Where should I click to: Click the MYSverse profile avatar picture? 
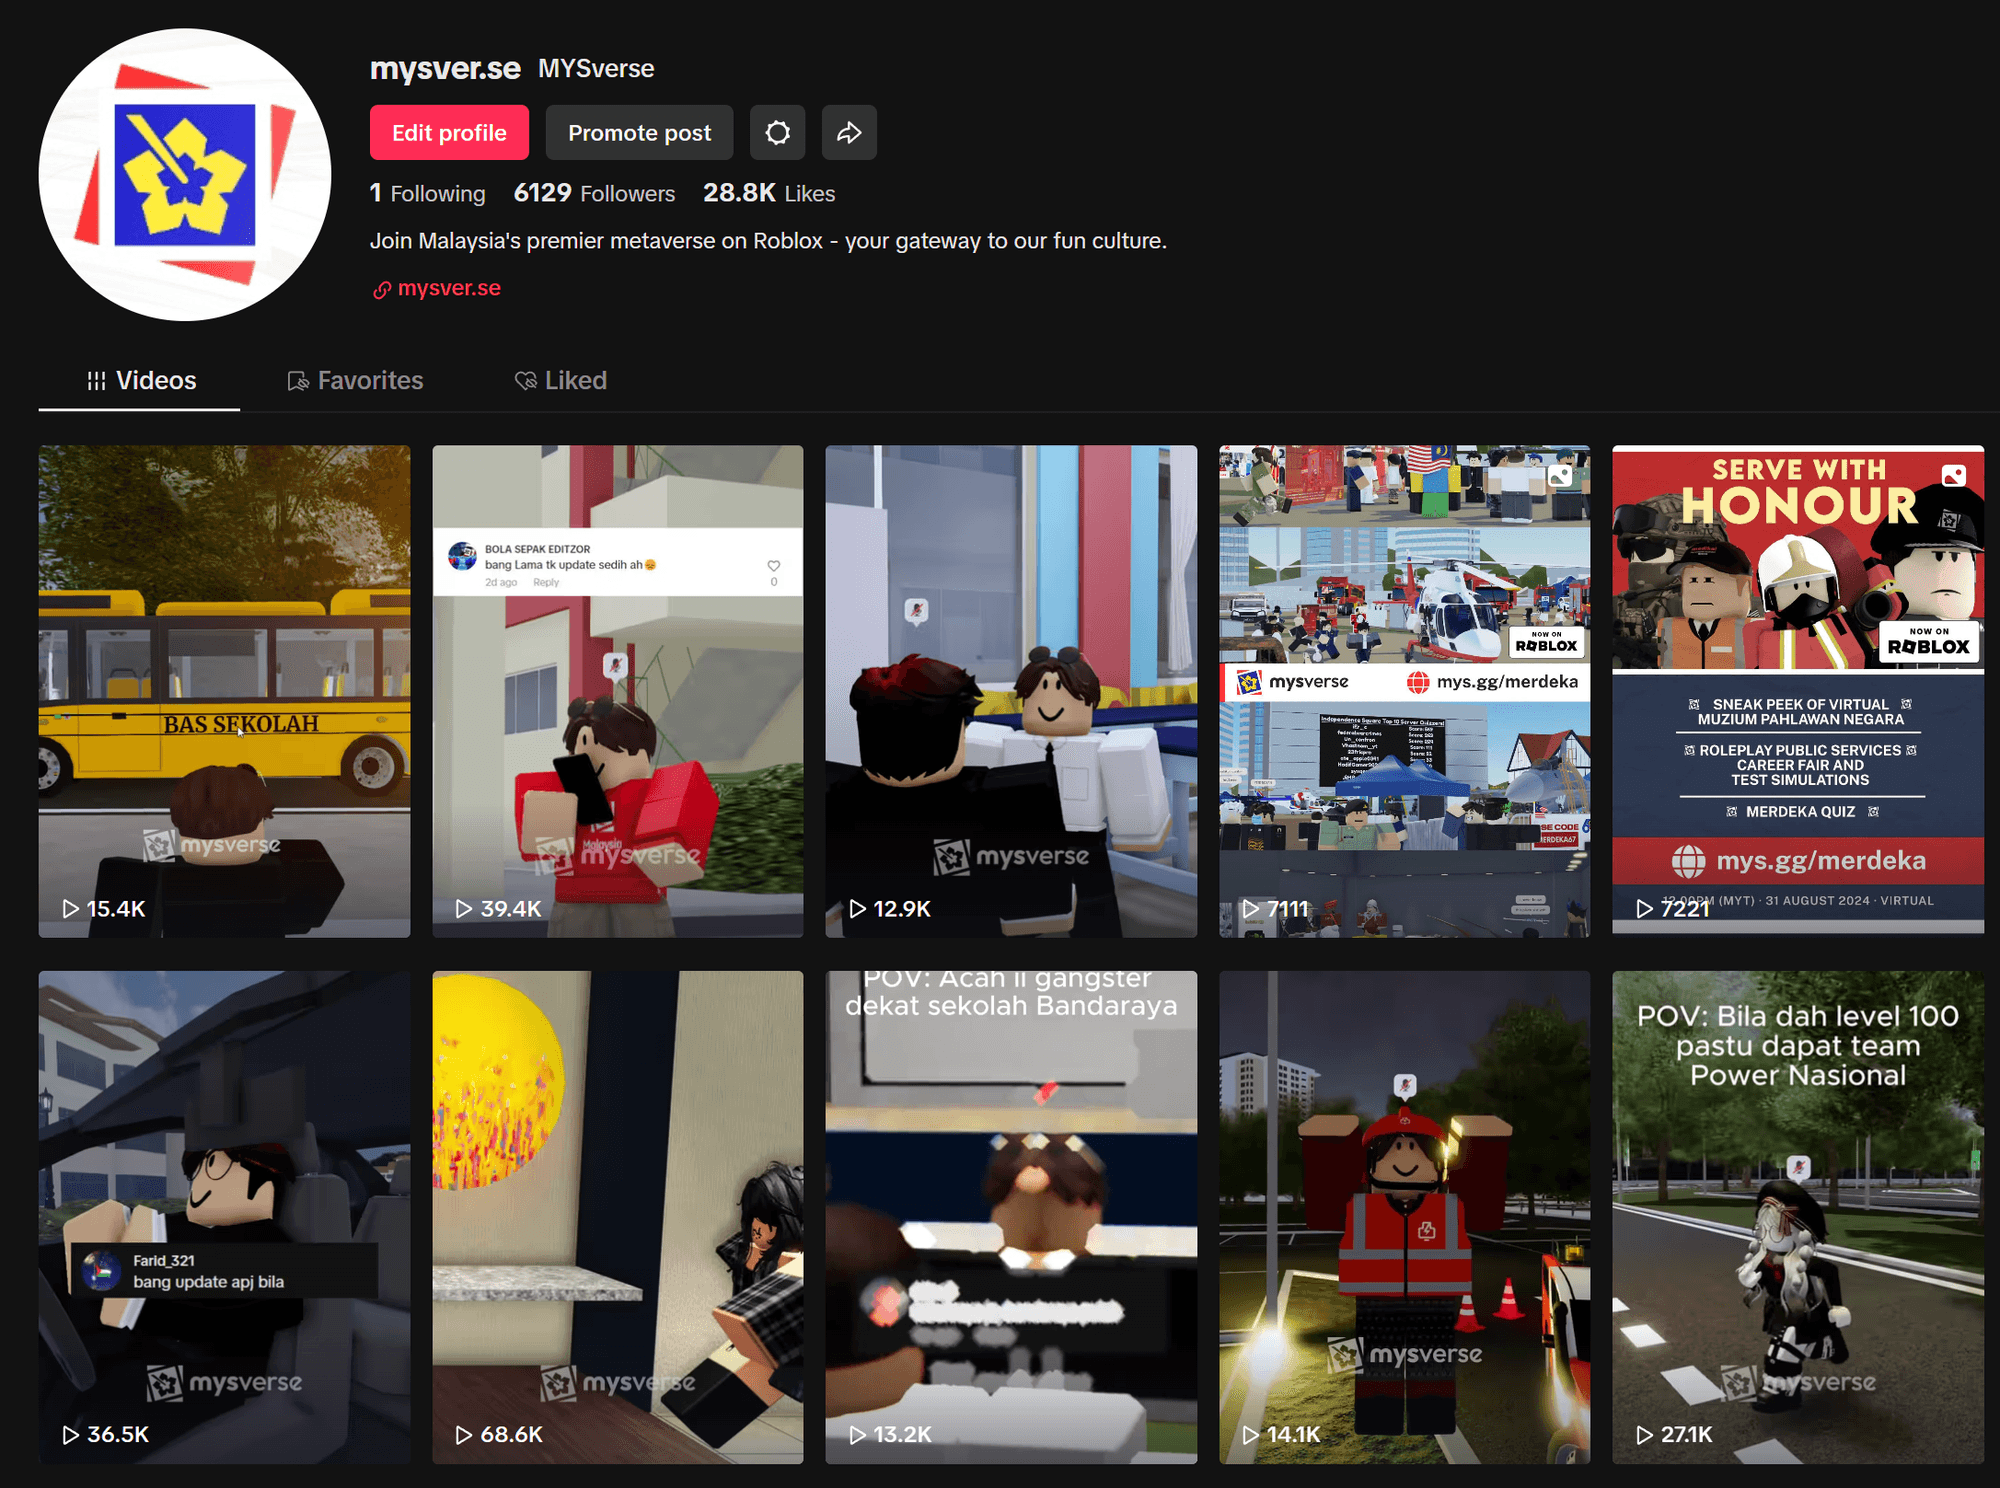(x=185, y=174)
